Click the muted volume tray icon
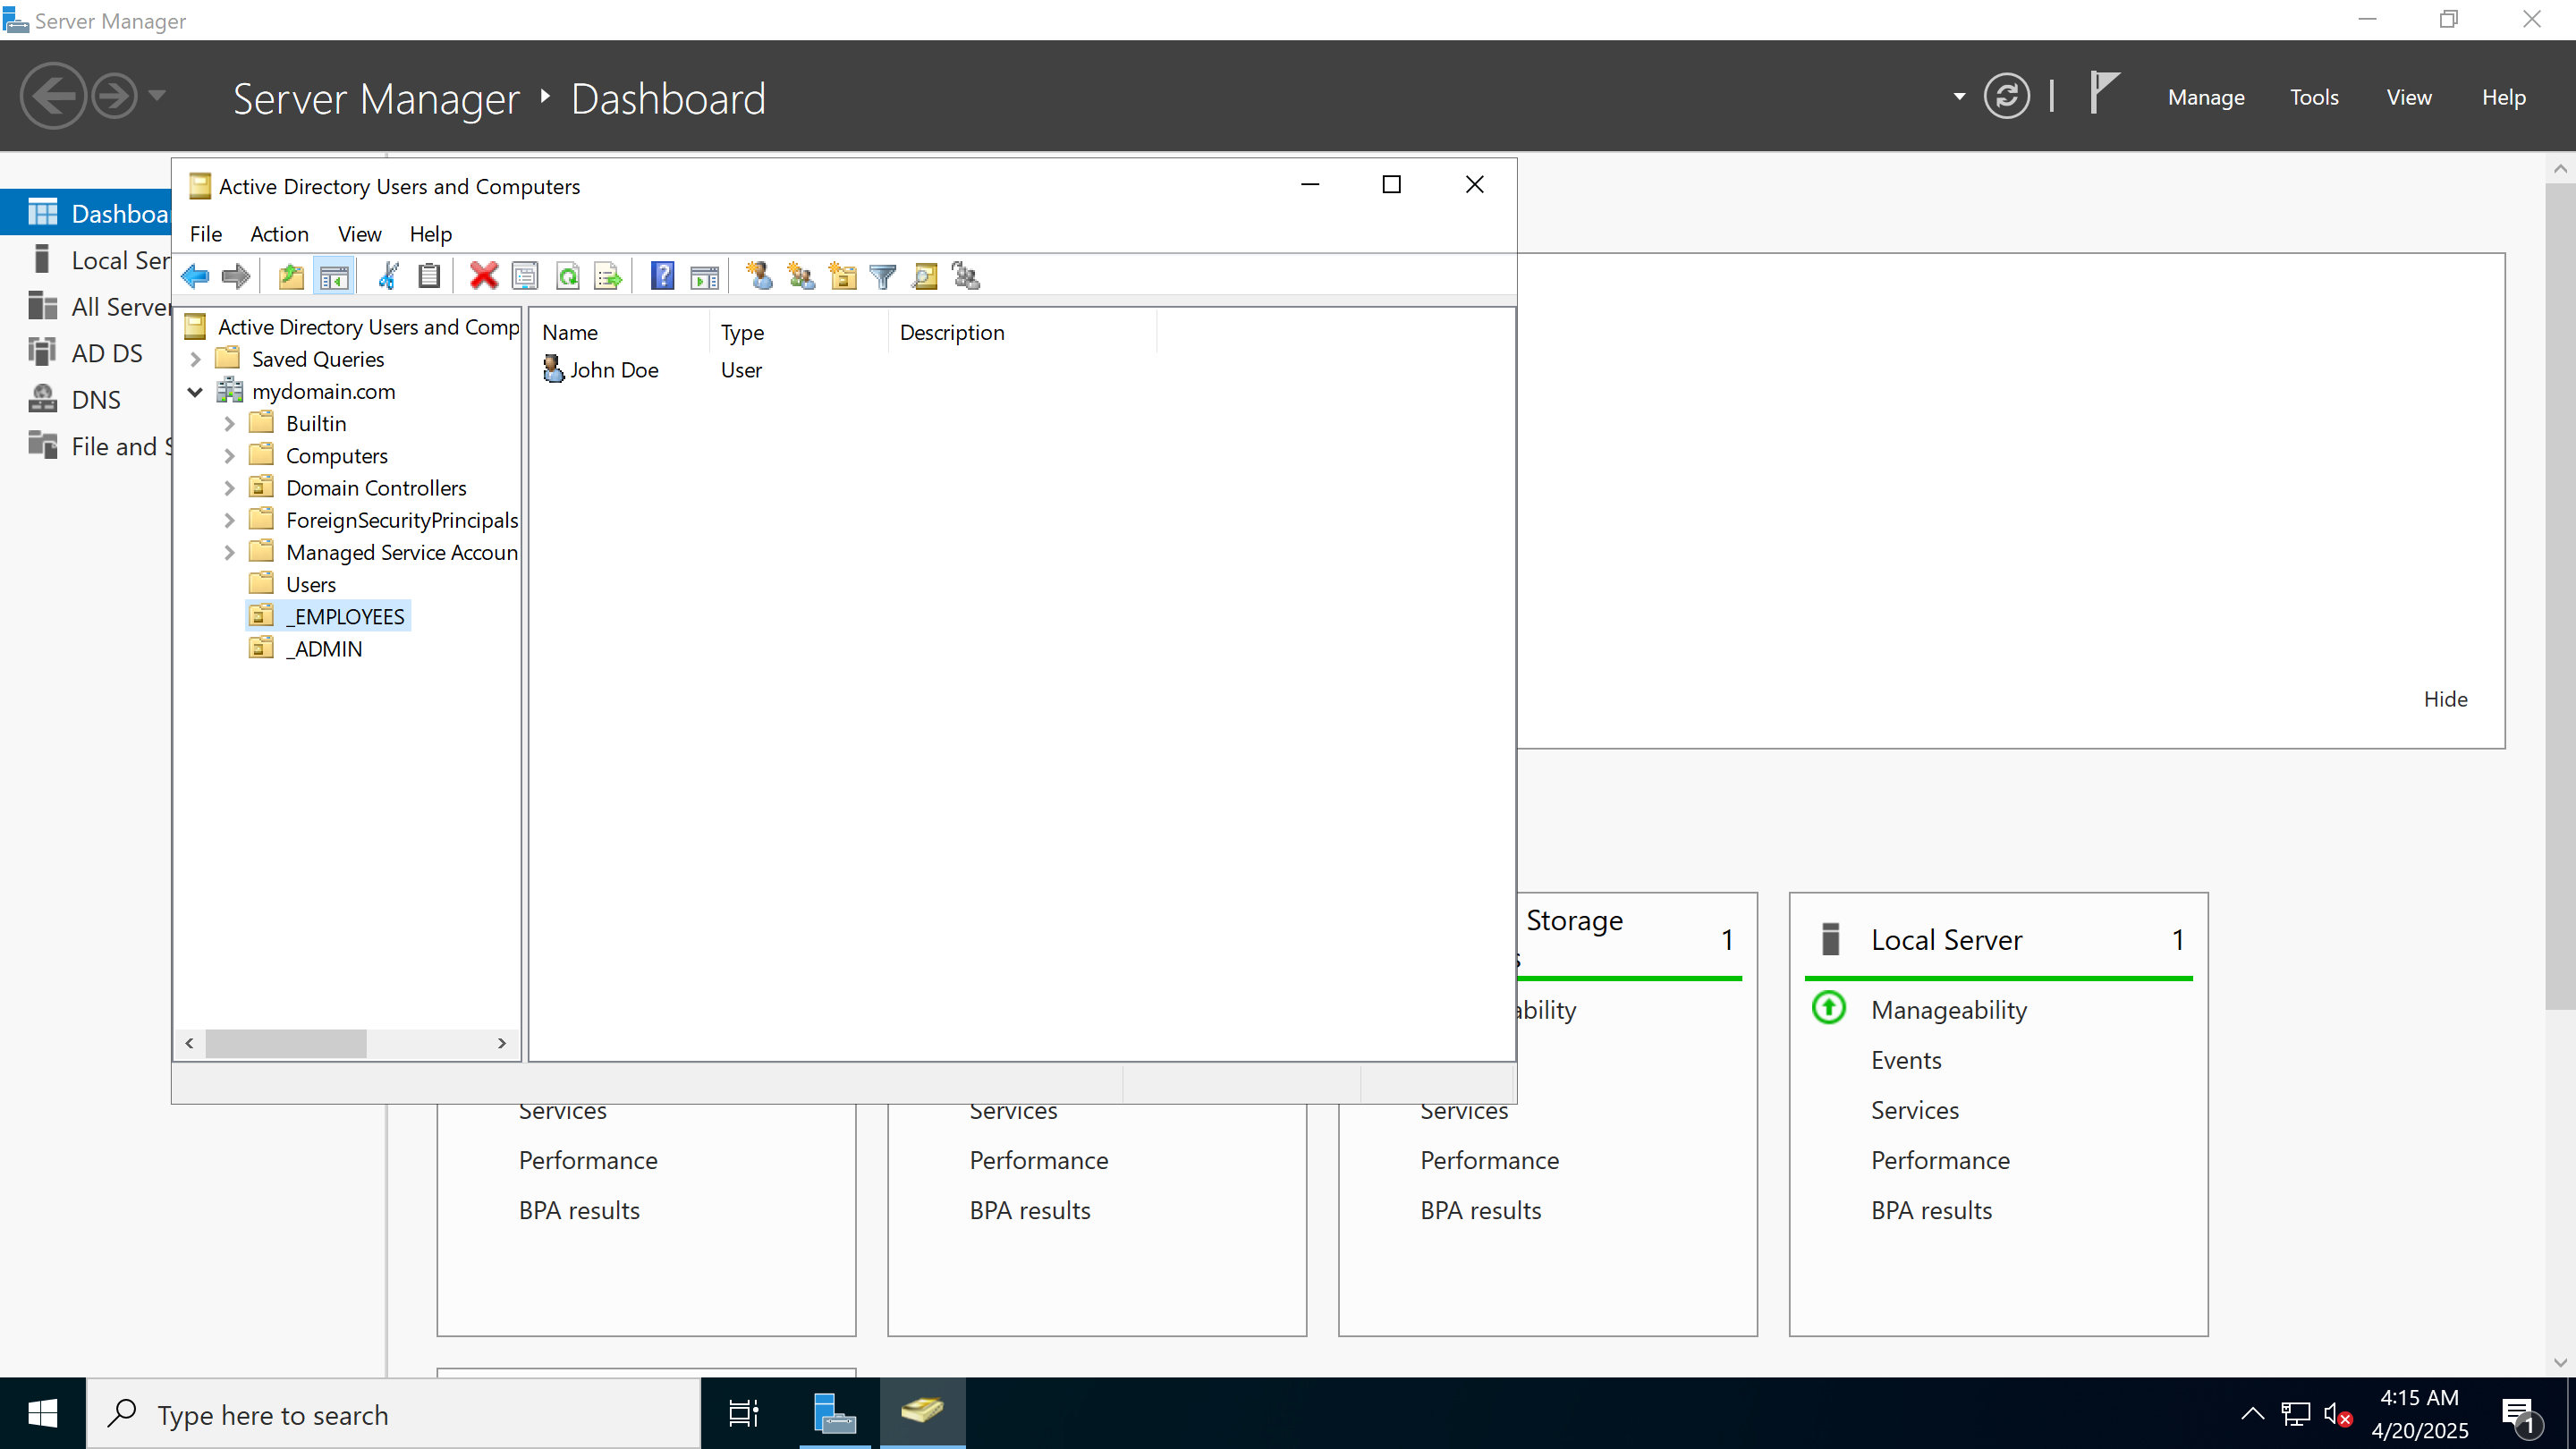Image resolution: width=2576 pixels, height=1449 pixels. tap(2338, 1414)
